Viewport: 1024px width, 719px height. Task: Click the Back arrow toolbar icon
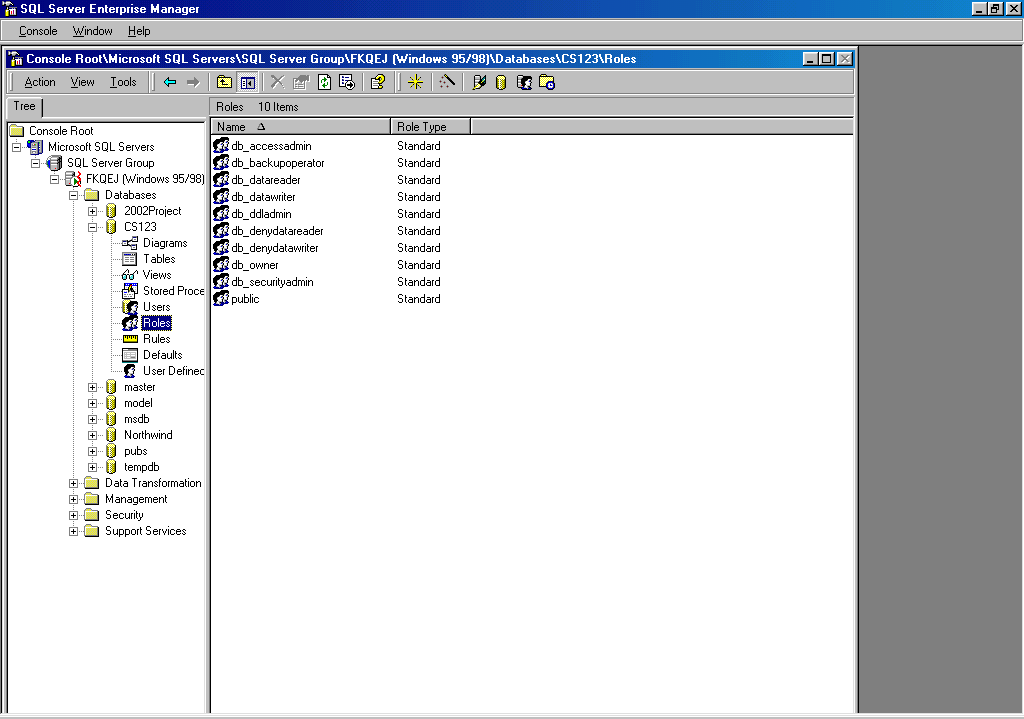pyautogui.click(x=170, y=82)
